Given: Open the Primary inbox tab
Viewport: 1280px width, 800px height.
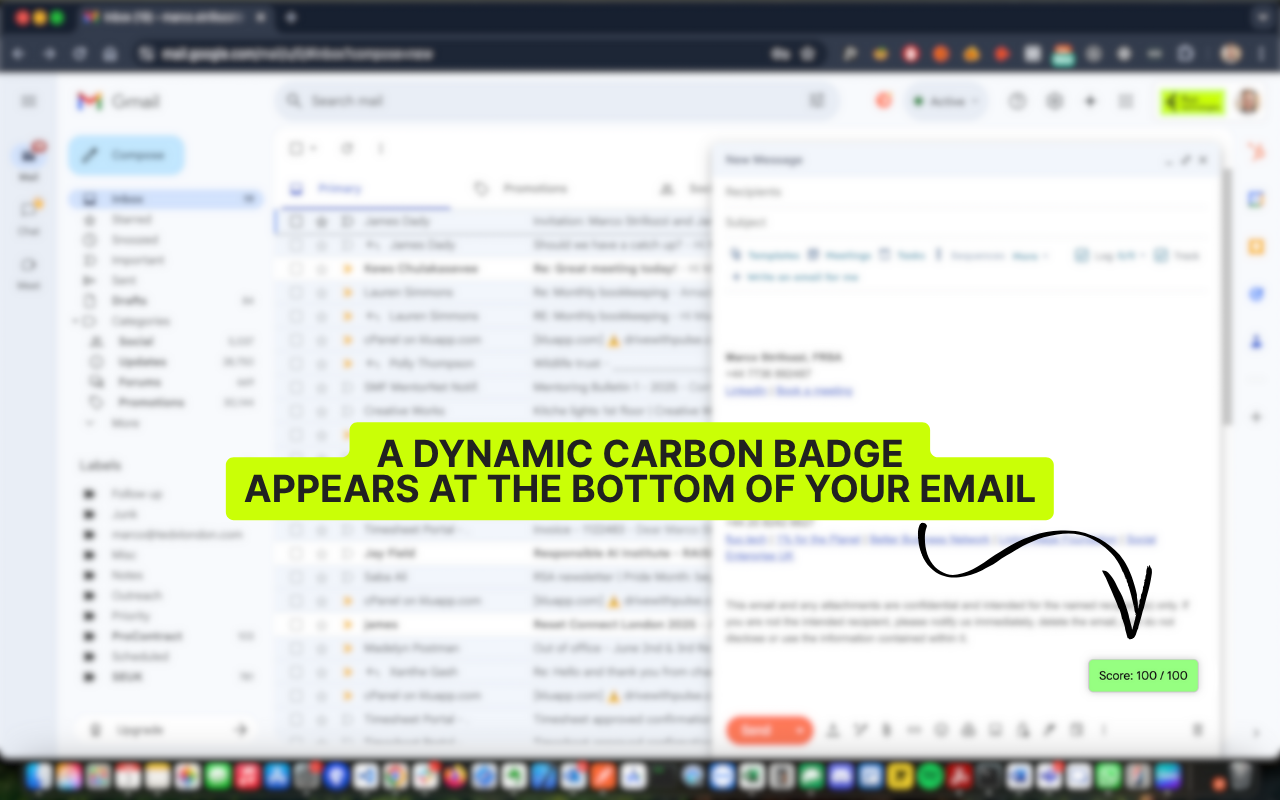Looking at the screenshot, I should [340, 188].
